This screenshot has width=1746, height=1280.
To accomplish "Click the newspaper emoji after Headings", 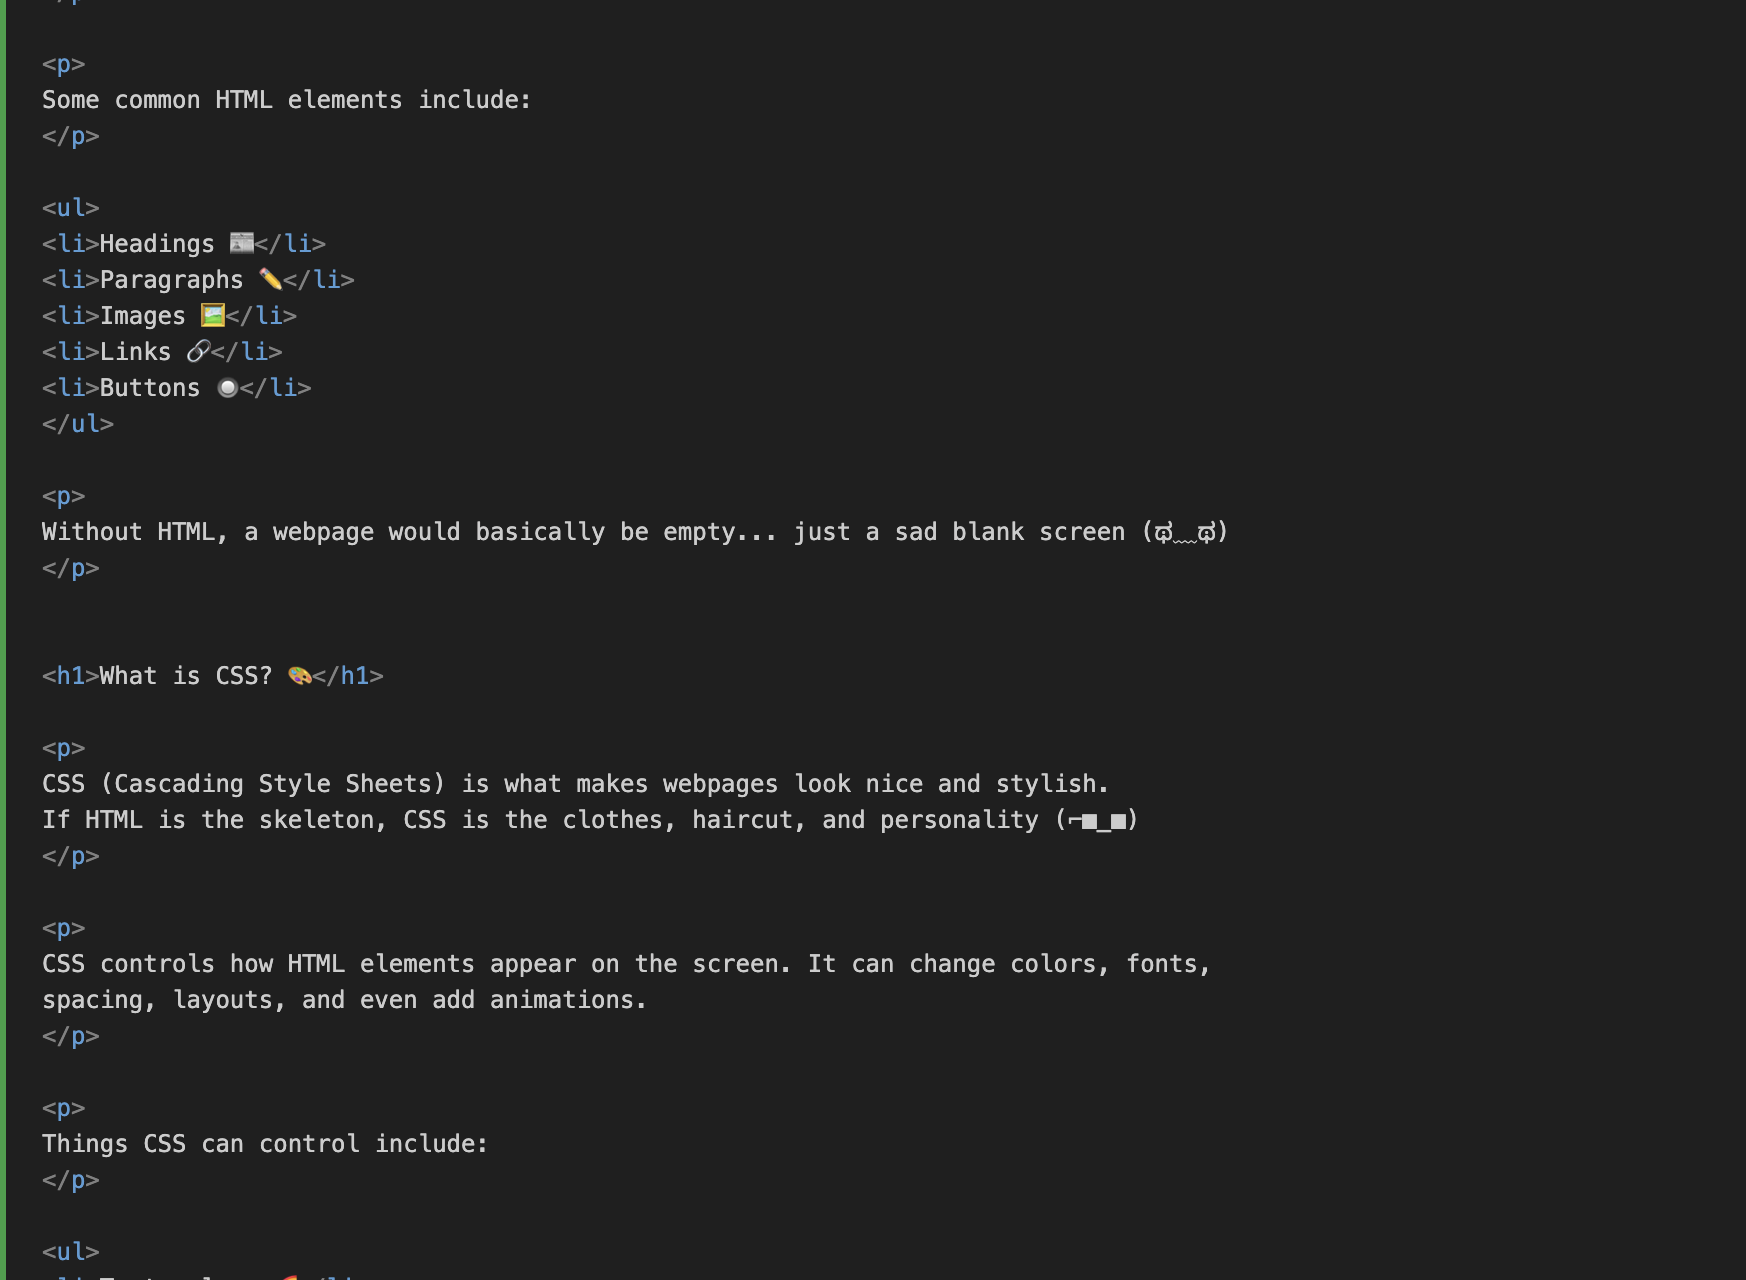I will [241, 243].
